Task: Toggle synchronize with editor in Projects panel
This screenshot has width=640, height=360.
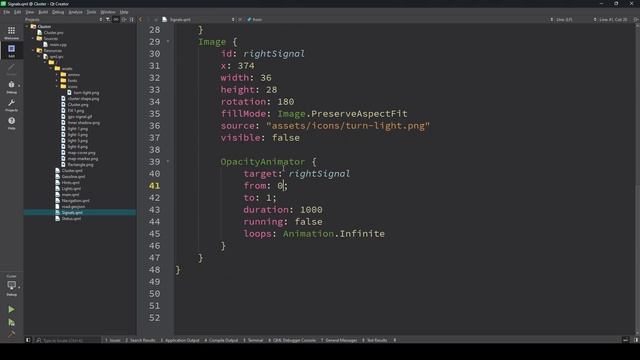Action: click(116, 19)
